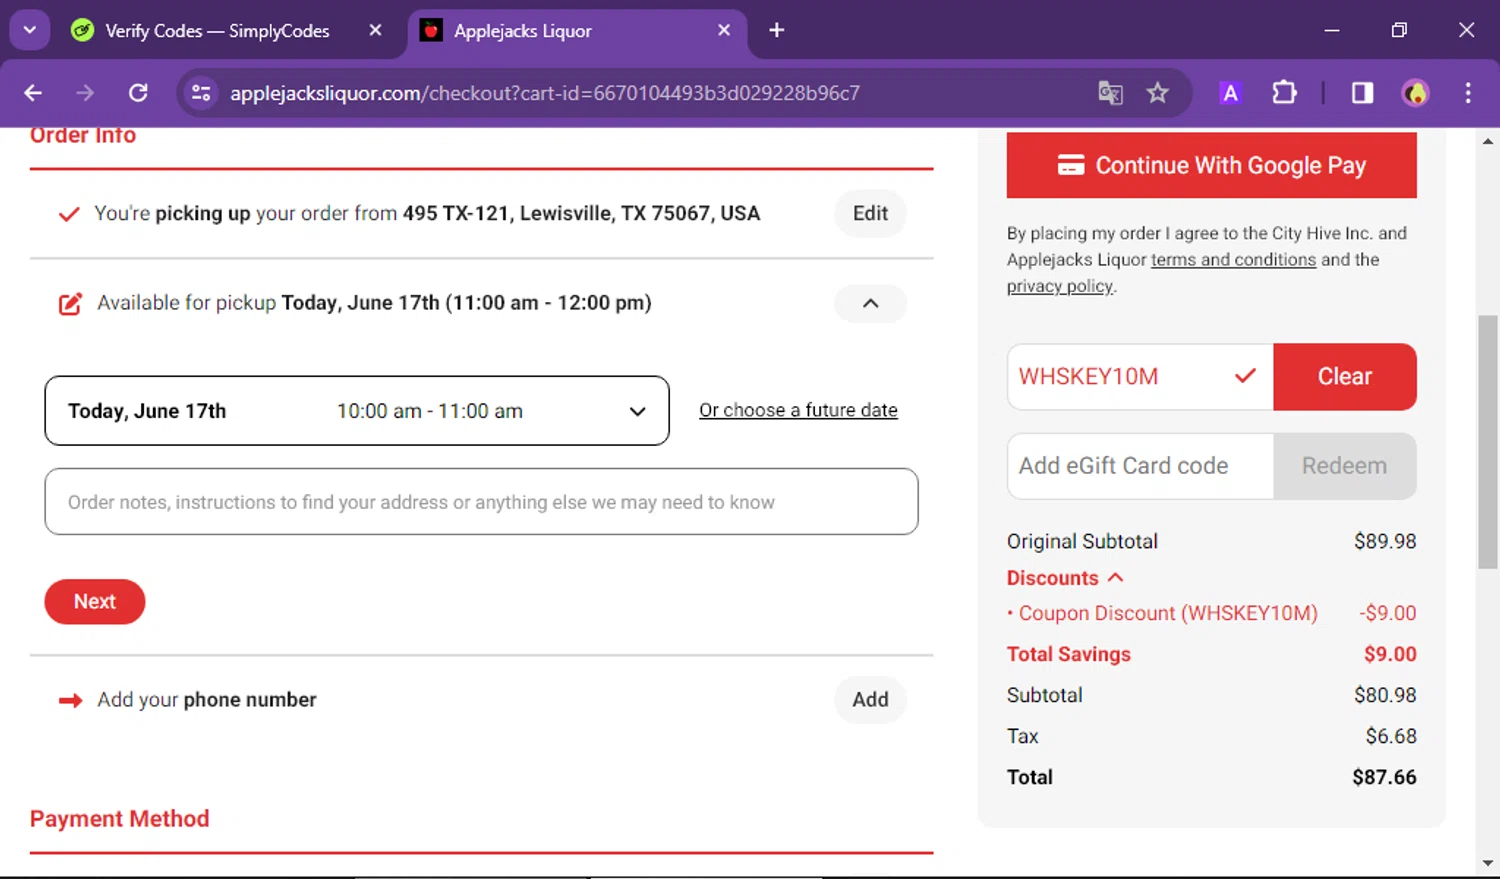Go back to previous page
The image size is (1500, 879).
coord(33,93)
